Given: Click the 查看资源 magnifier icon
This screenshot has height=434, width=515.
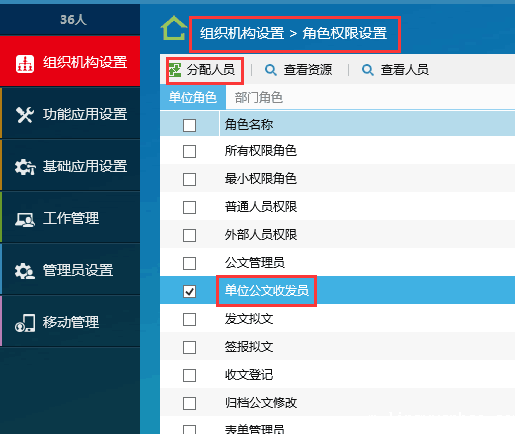Looking at the screenshot, I should (271, 70).
